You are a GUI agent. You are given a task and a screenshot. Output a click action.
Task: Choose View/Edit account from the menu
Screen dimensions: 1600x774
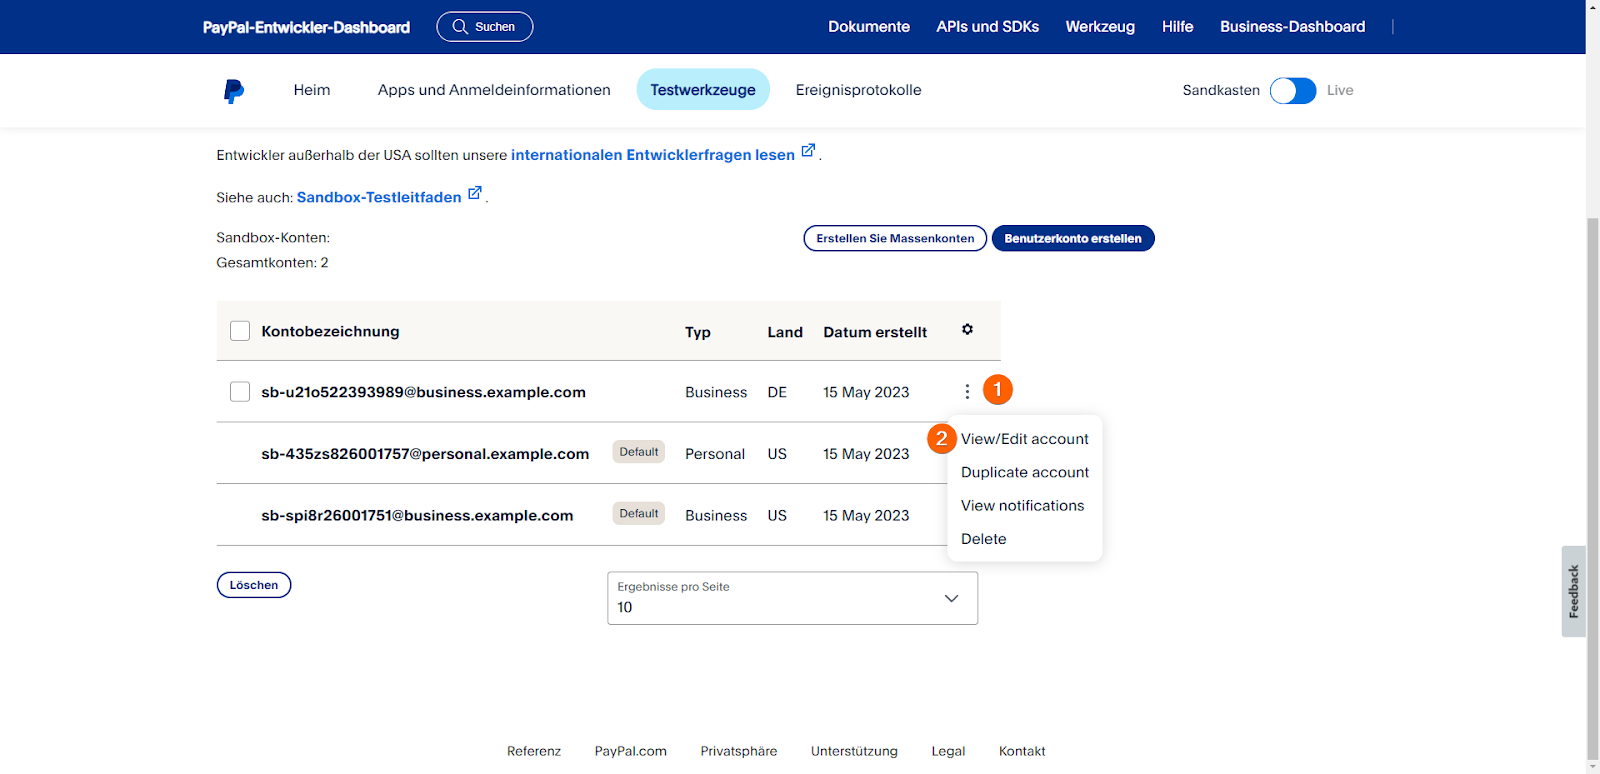coord(1025,439)
